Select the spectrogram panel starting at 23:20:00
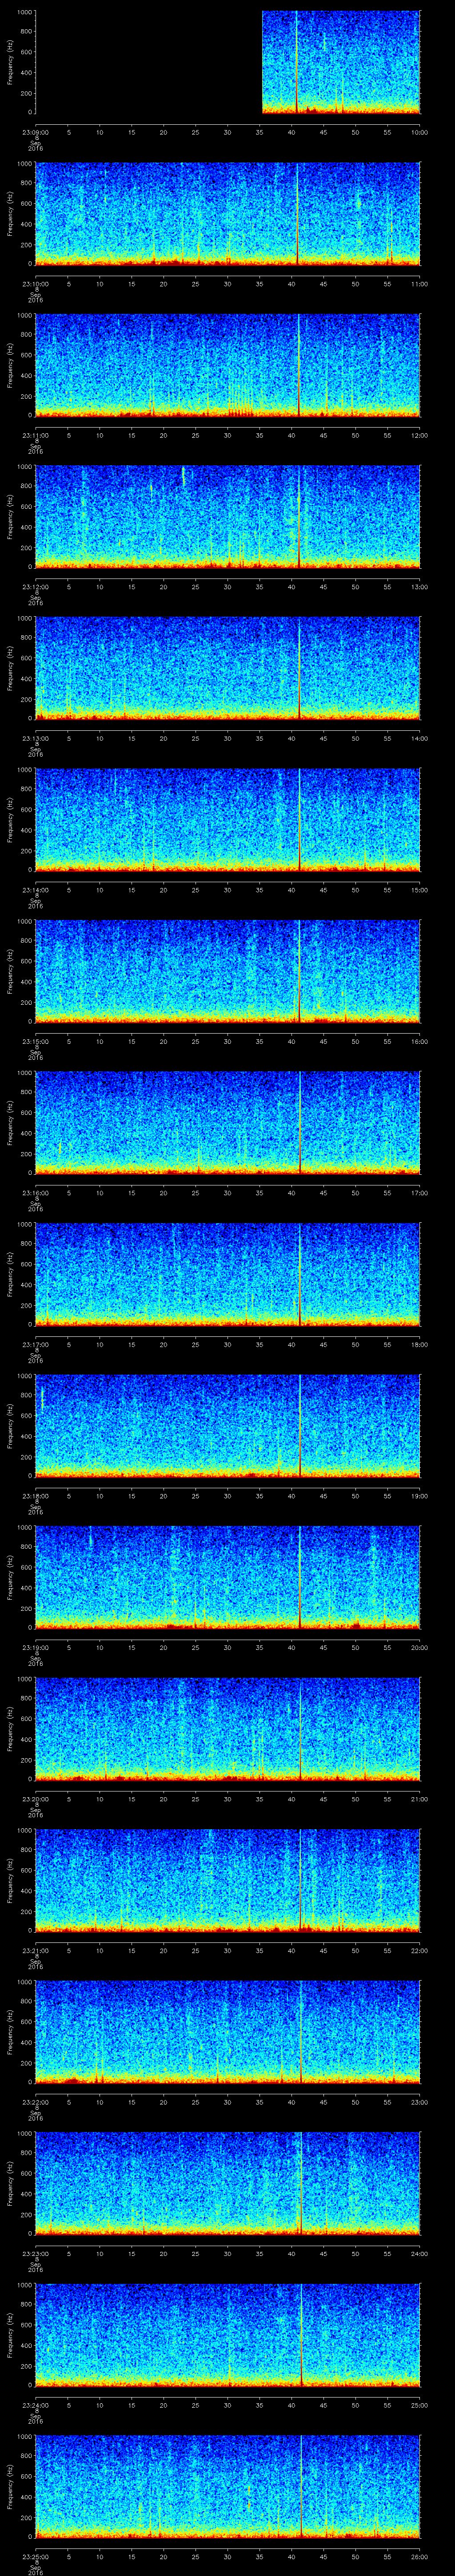This screenshot has width=455, height=2576. (228, 1729)
